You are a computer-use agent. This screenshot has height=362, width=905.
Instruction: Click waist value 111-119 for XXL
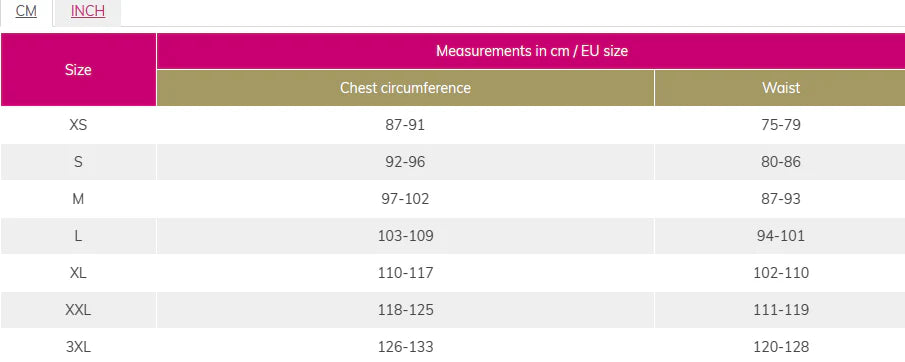pyautogui.click(x=781, y=309)
